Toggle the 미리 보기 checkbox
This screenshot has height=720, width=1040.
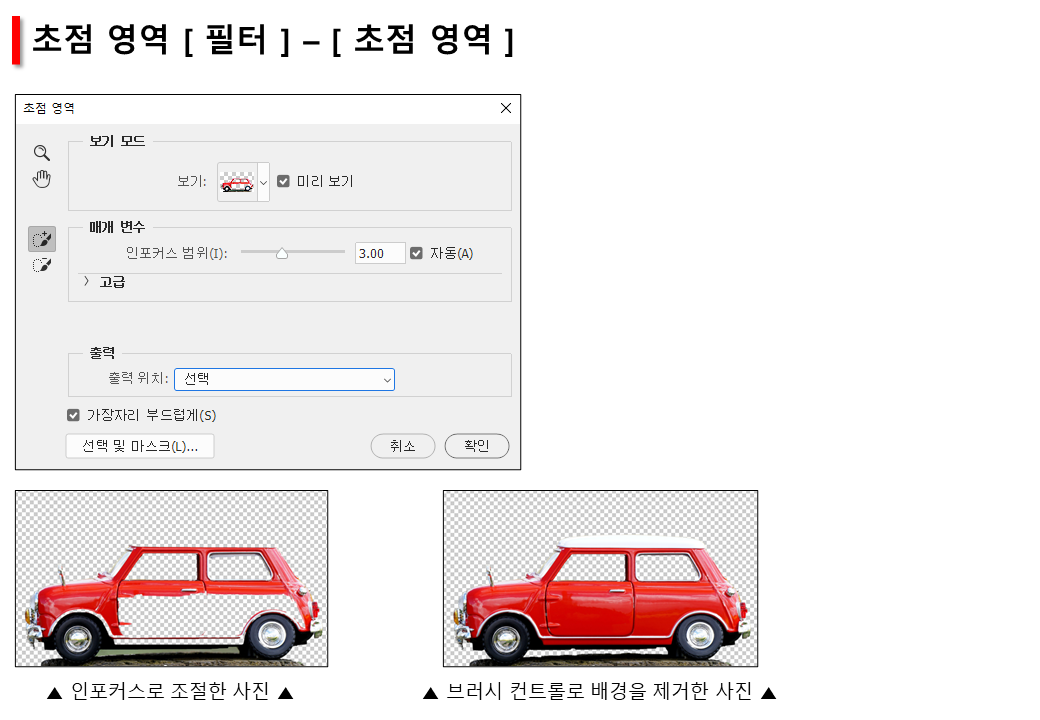tap(283, 181)
